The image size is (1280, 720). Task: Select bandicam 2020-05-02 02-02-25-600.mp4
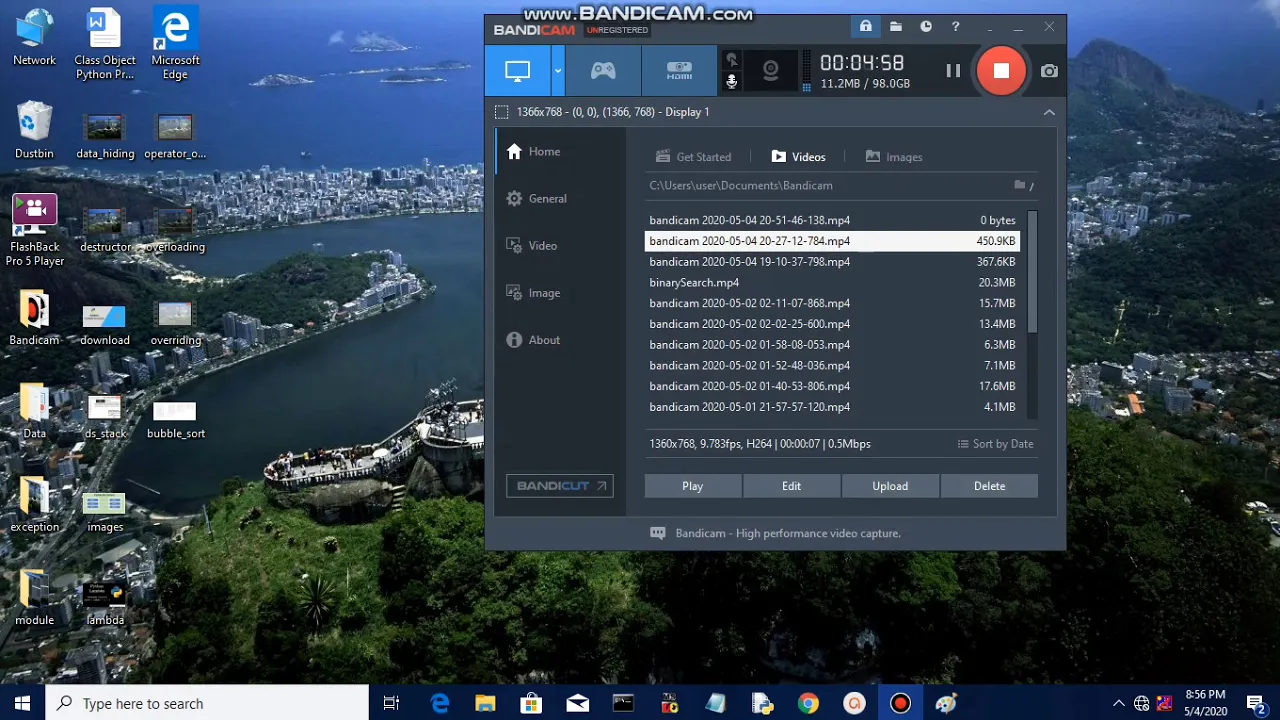pos(832,324)
